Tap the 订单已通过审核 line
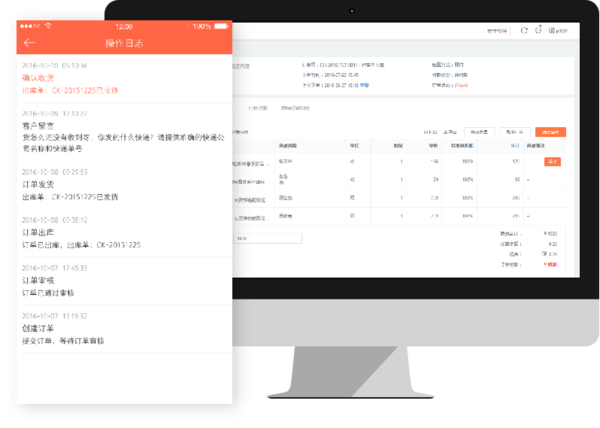Viewport: 600px width, 428px height. click(x=48, y=293)
